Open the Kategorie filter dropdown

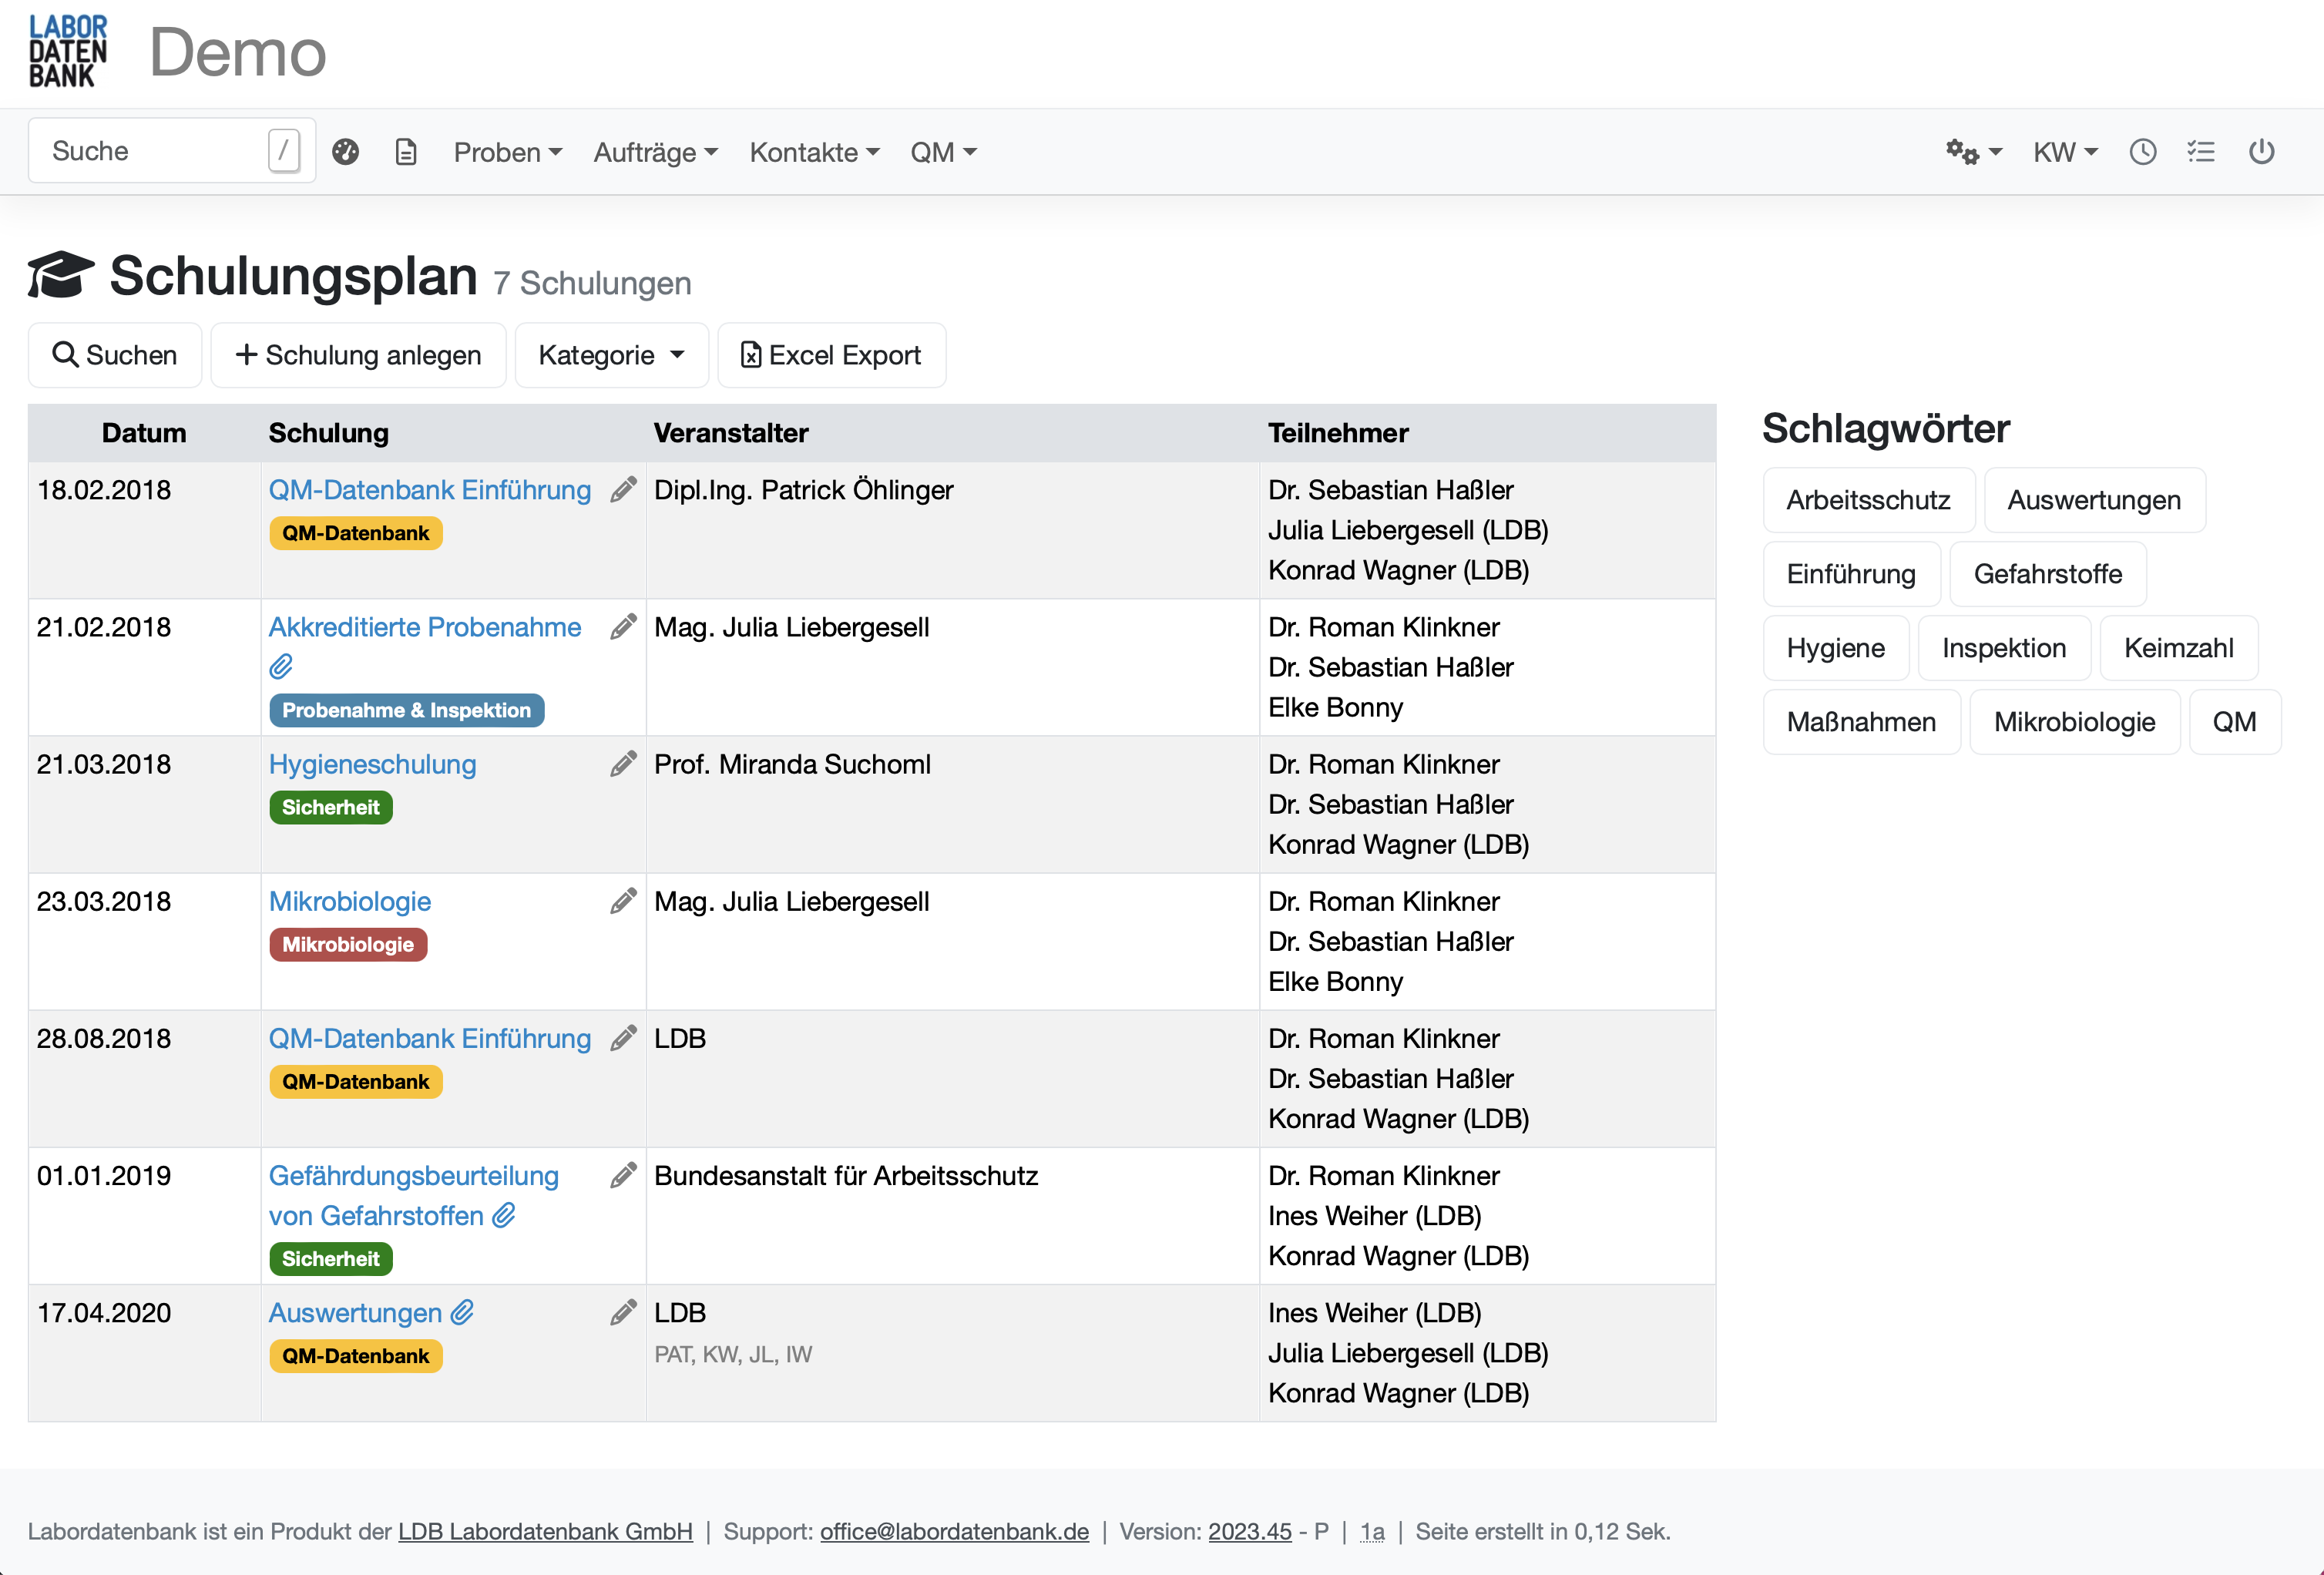tap(611, 355)
